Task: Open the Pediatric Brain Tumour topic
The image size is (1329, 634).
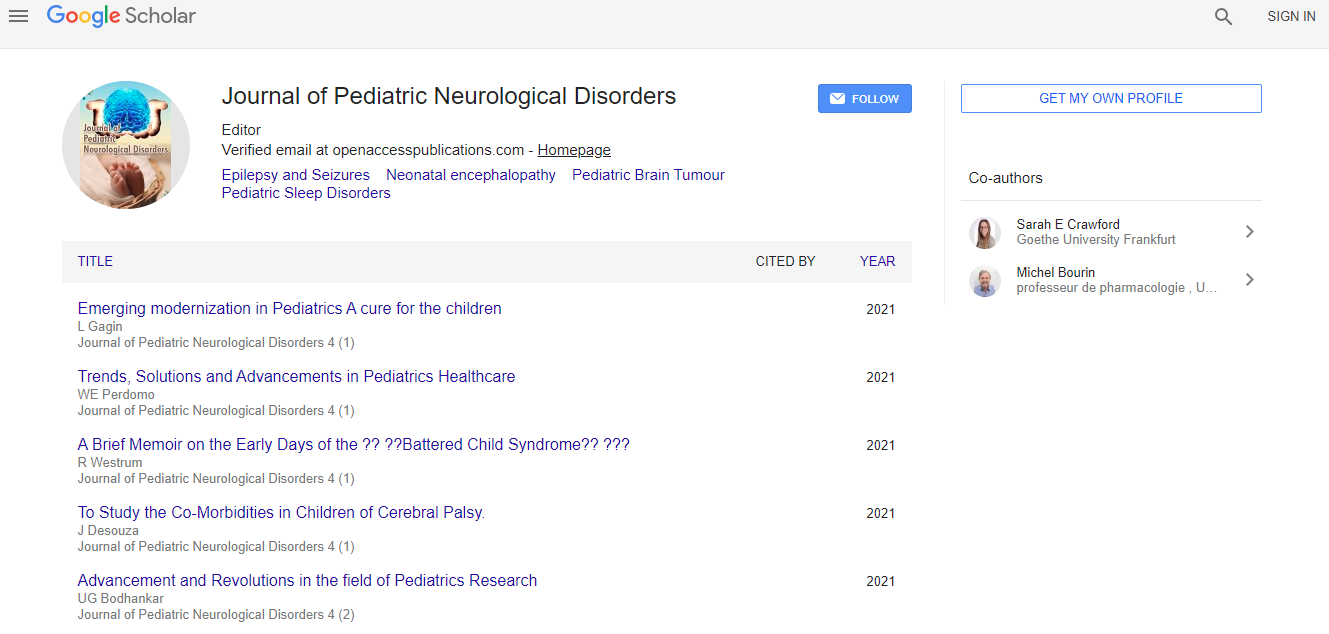Action: point(648,175)
